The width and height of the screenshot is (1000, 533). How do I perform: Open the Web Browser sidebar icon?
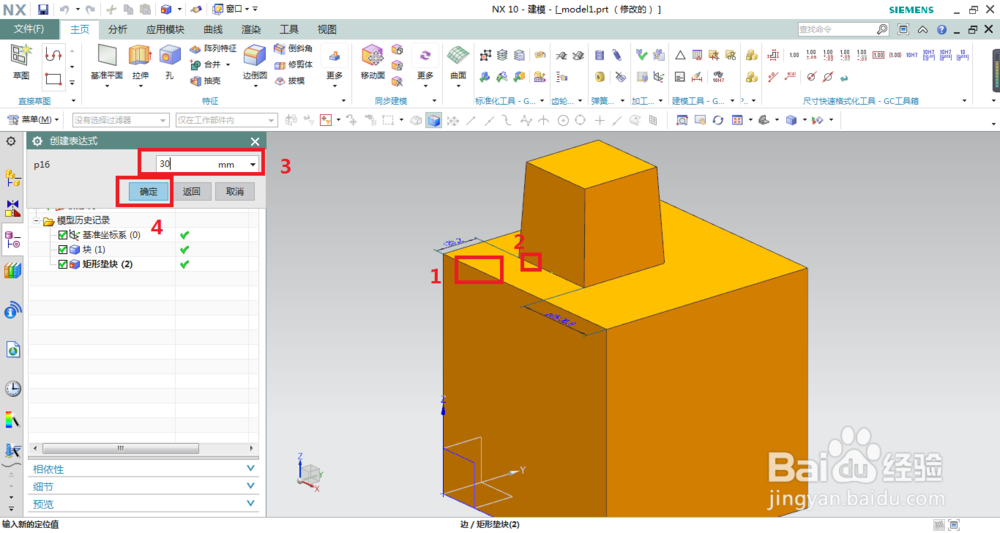13,349
